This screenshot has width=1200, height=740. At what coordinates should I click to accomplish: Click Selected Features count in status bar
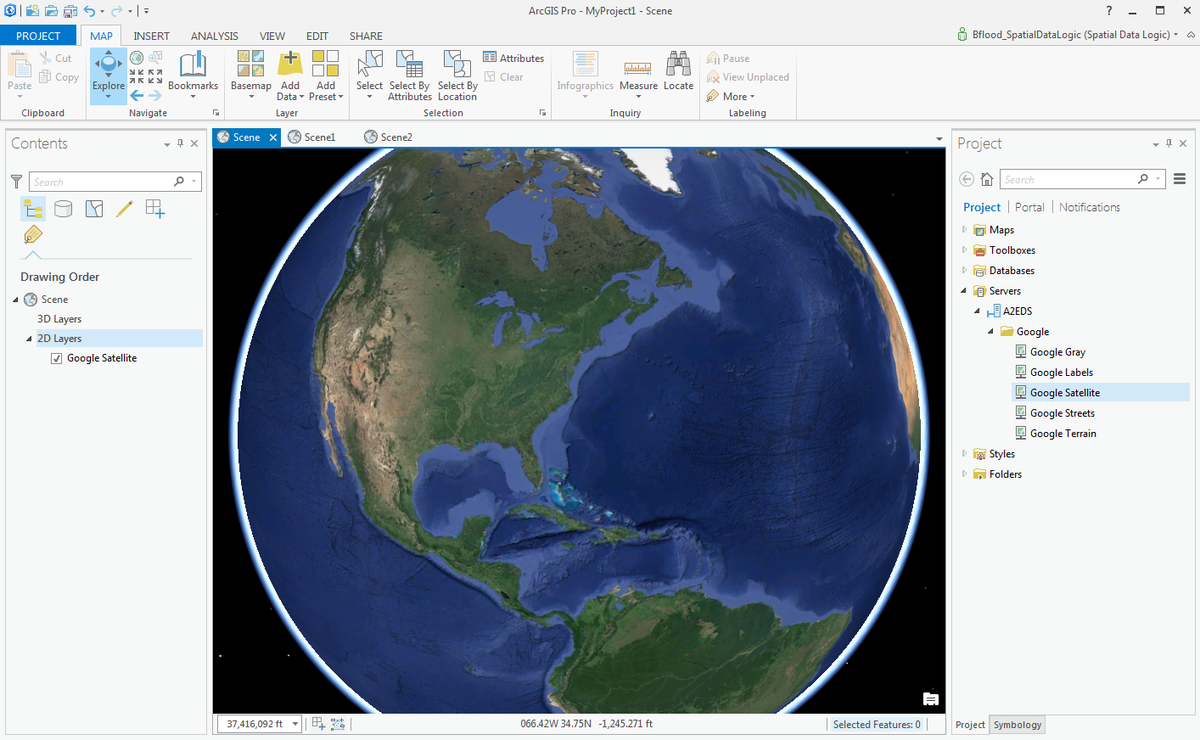tap(877, 725)
